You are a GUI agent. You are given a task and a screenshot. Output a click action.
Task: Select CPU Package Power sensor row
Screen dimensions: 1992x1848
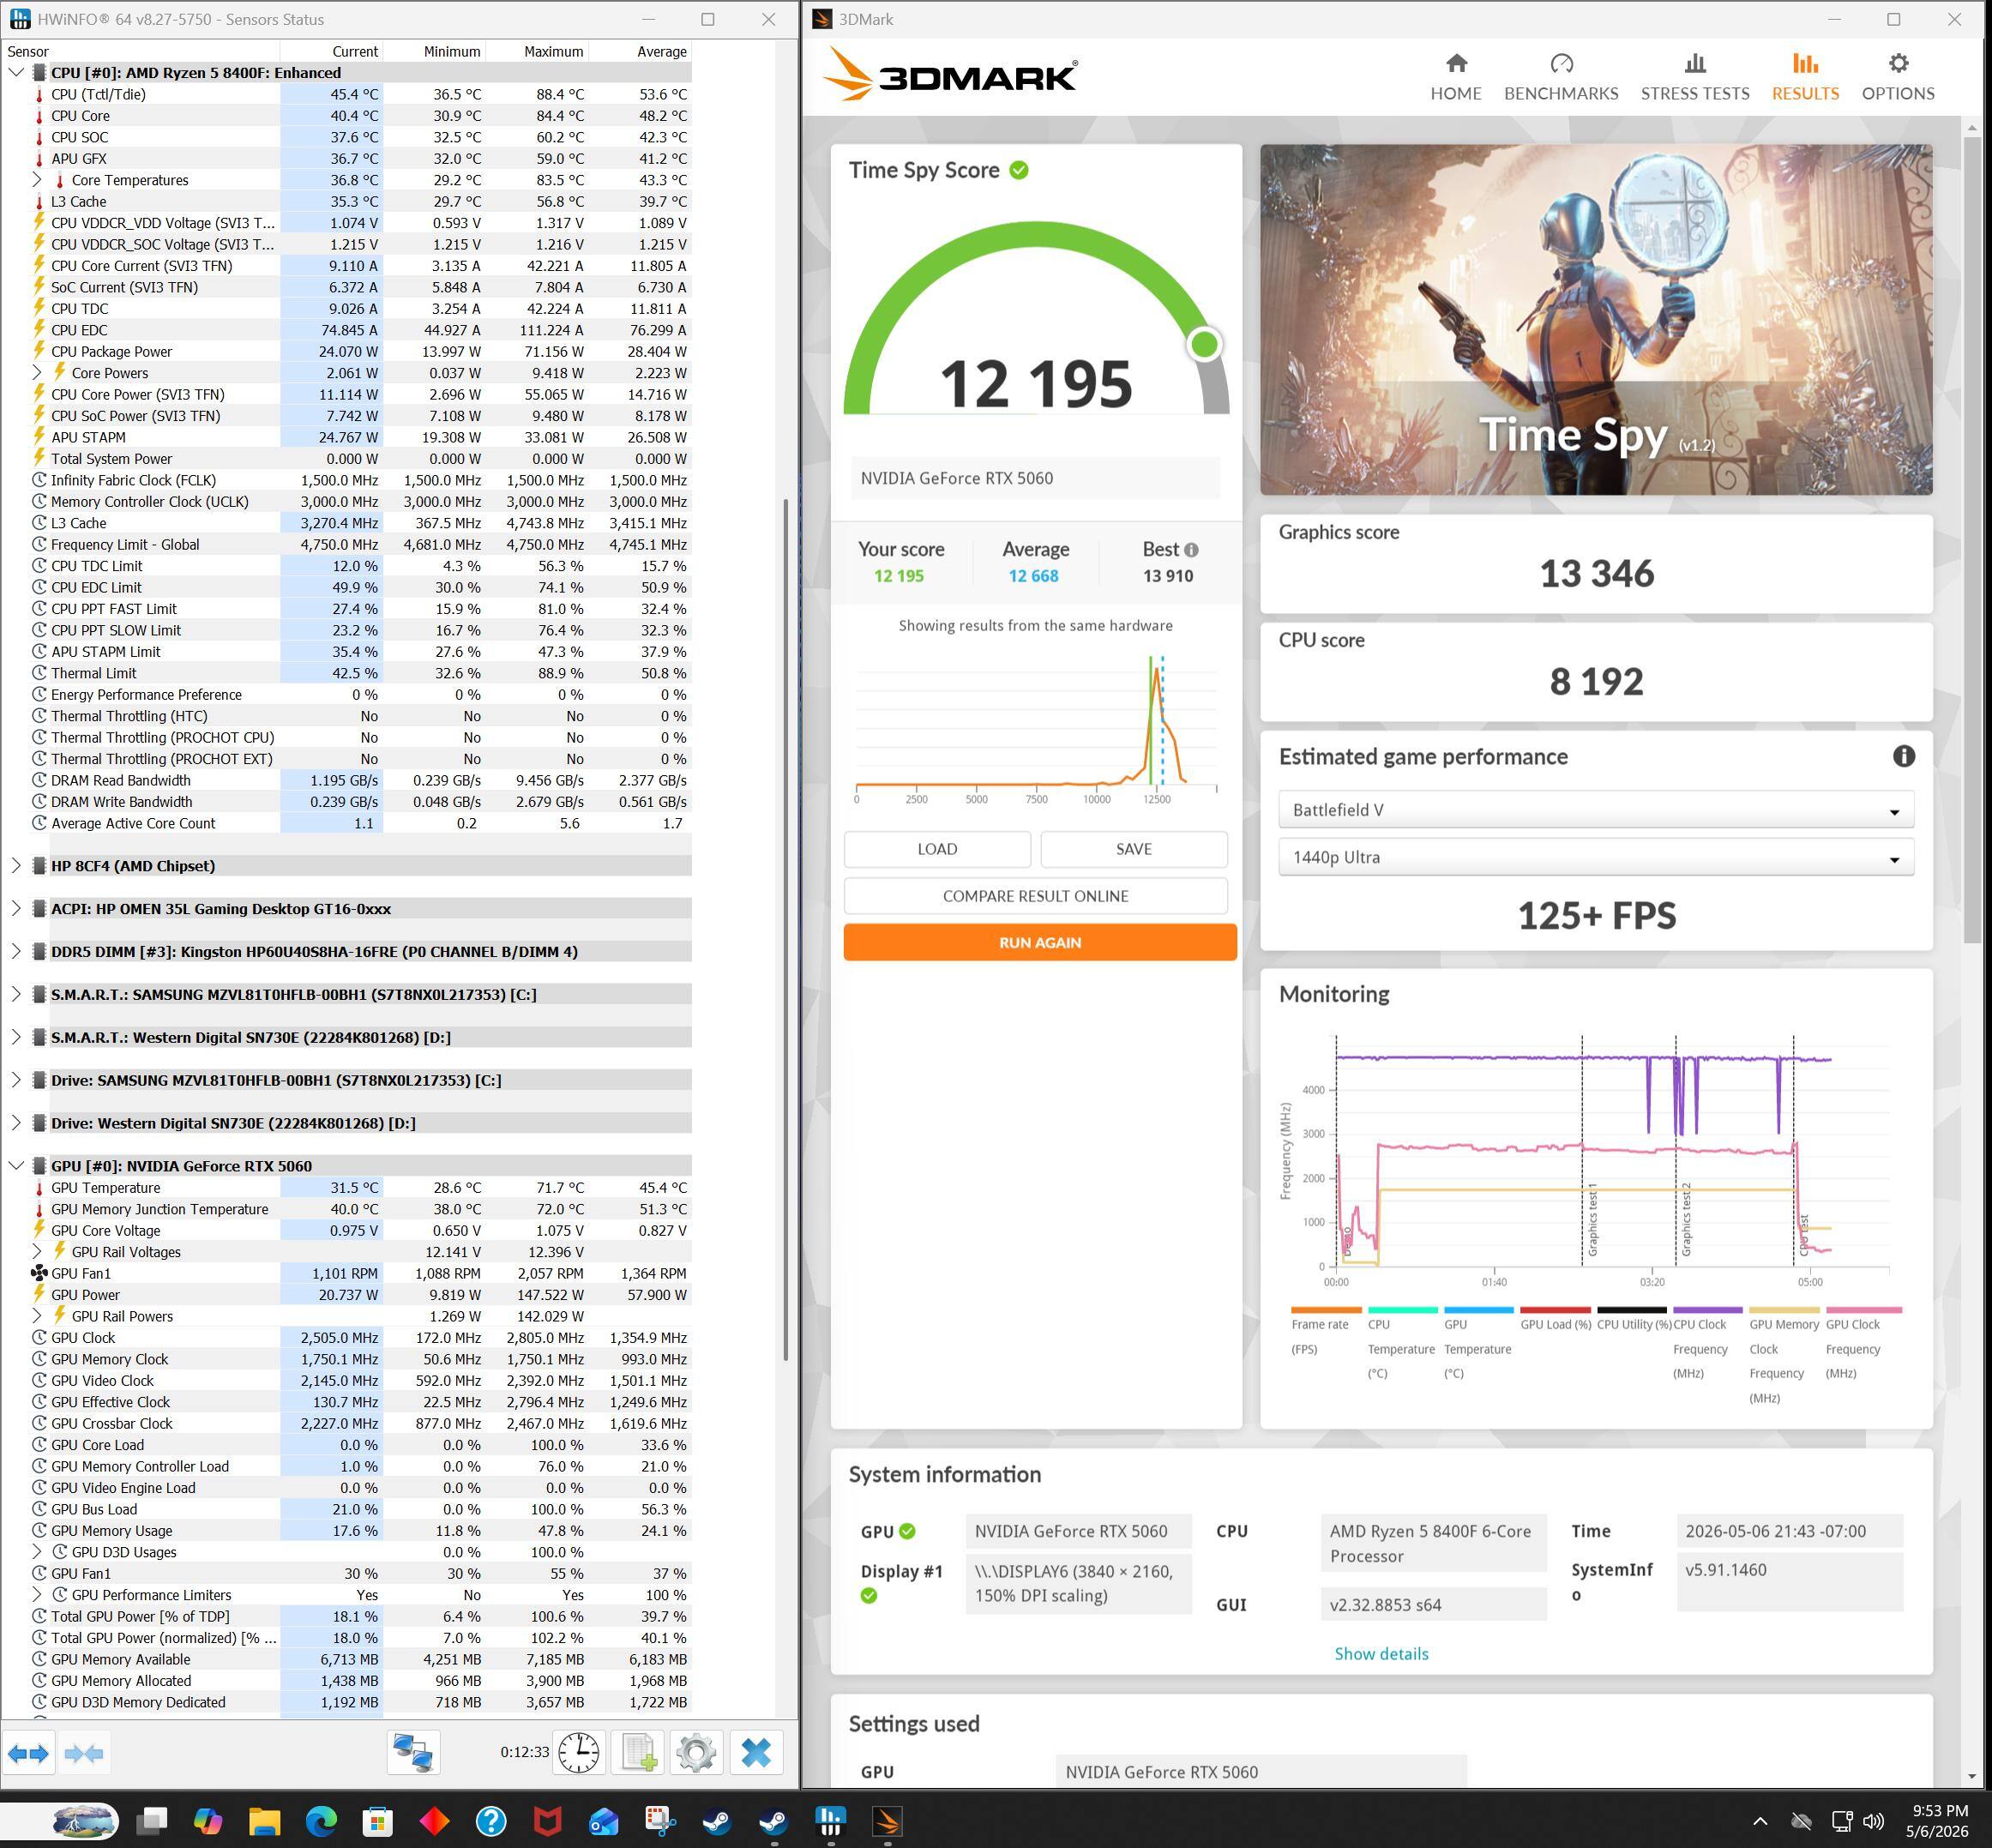[x=346, y=352]
